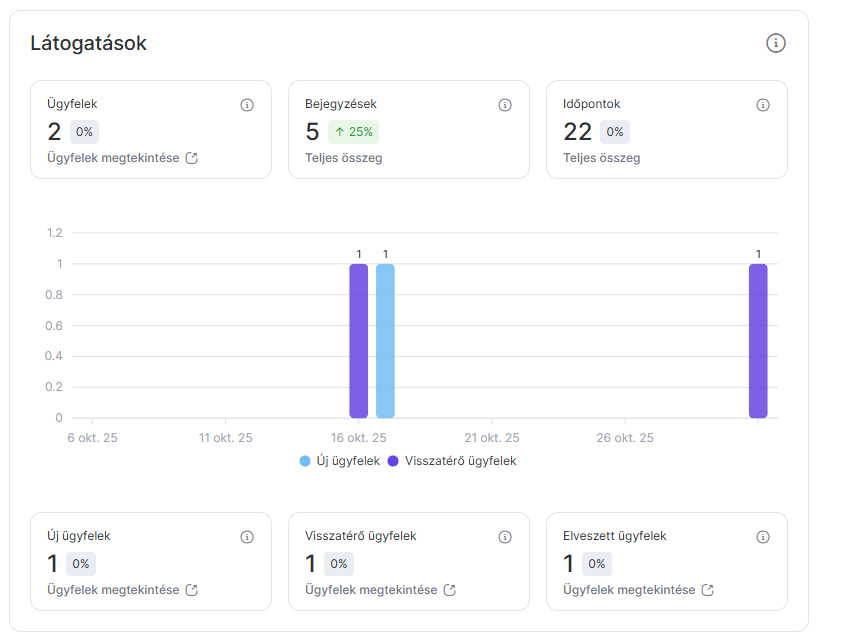Click the external link icon in the Elveszett ügyfelek card

pos(708,590)
